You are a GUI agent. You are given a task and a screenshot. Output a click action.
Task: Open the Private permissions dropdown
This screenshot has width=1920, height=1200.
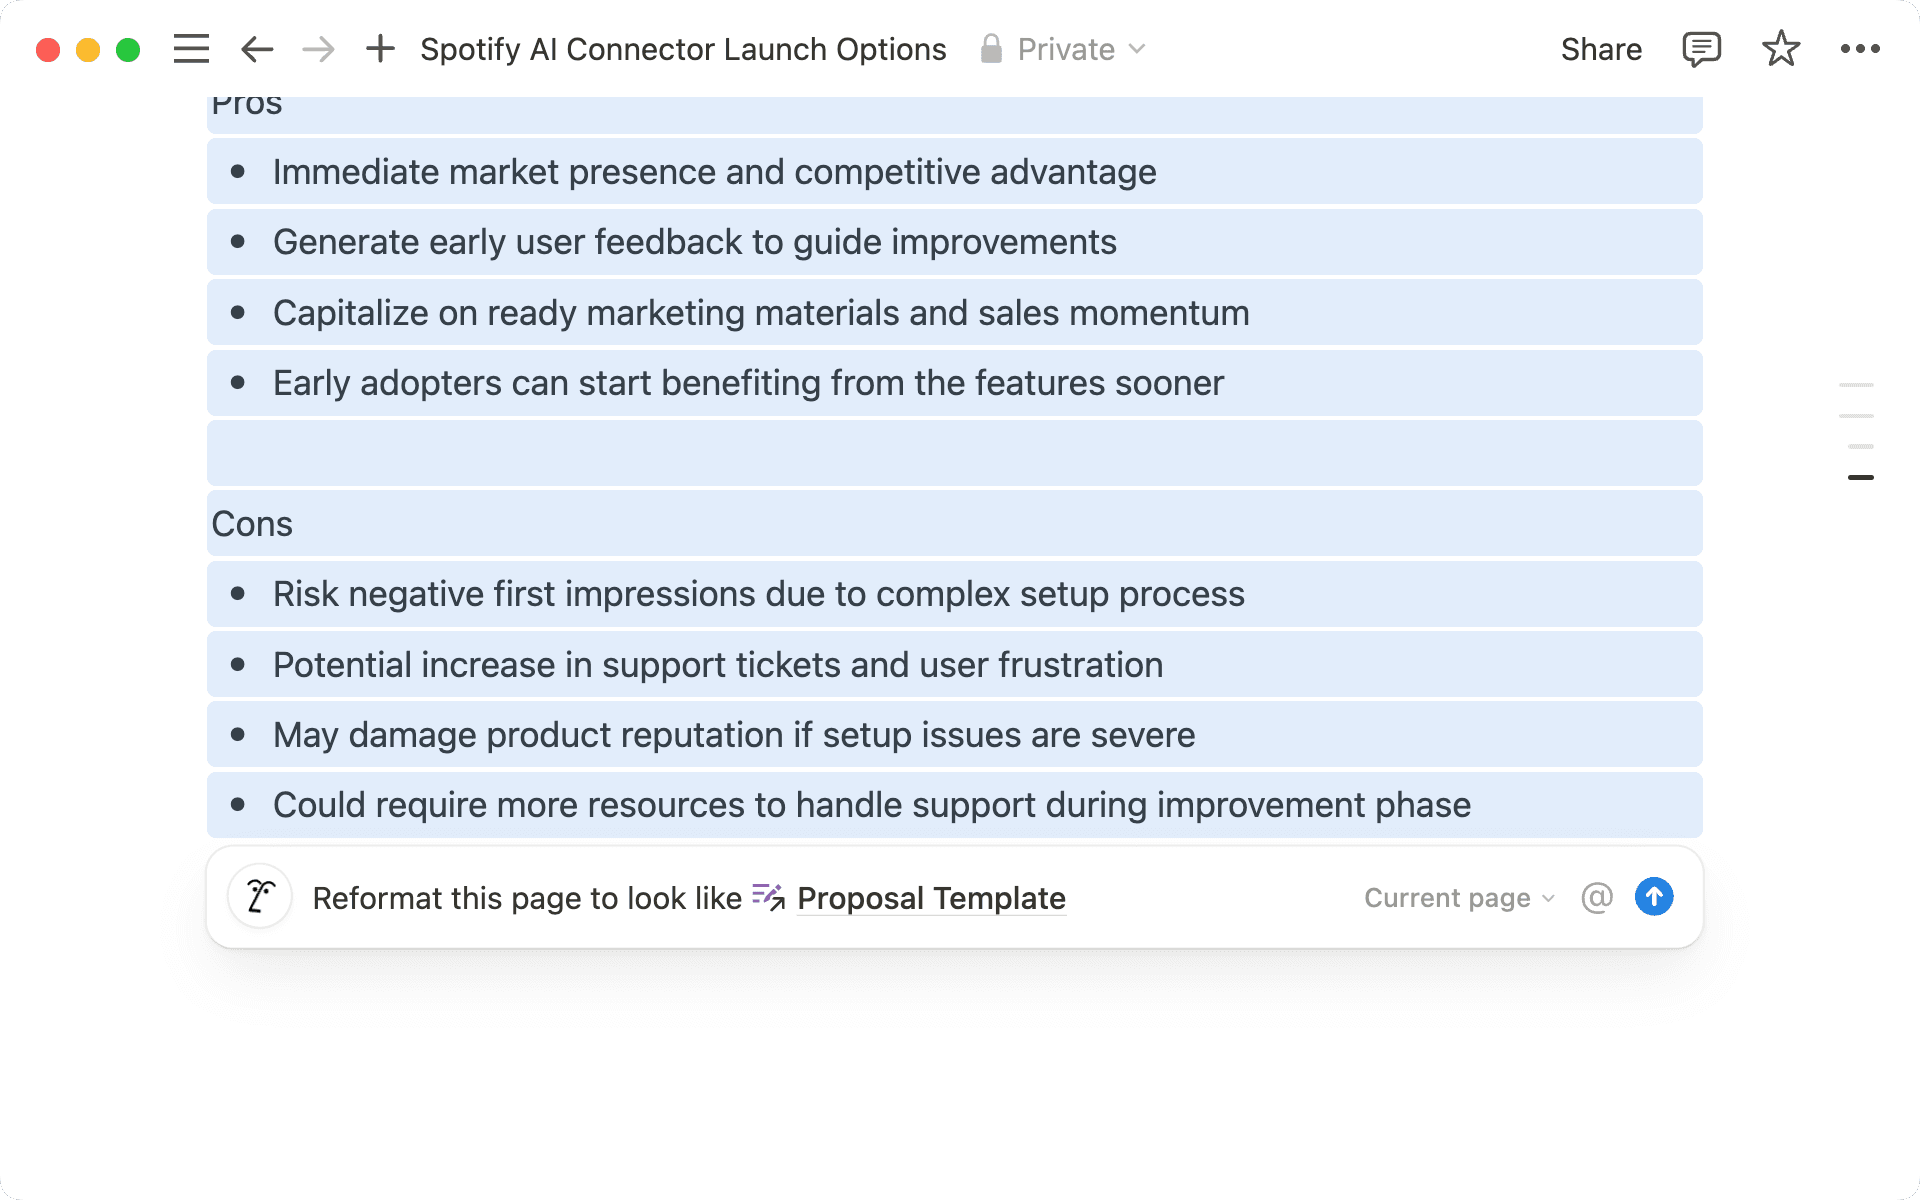(1065, 49)
